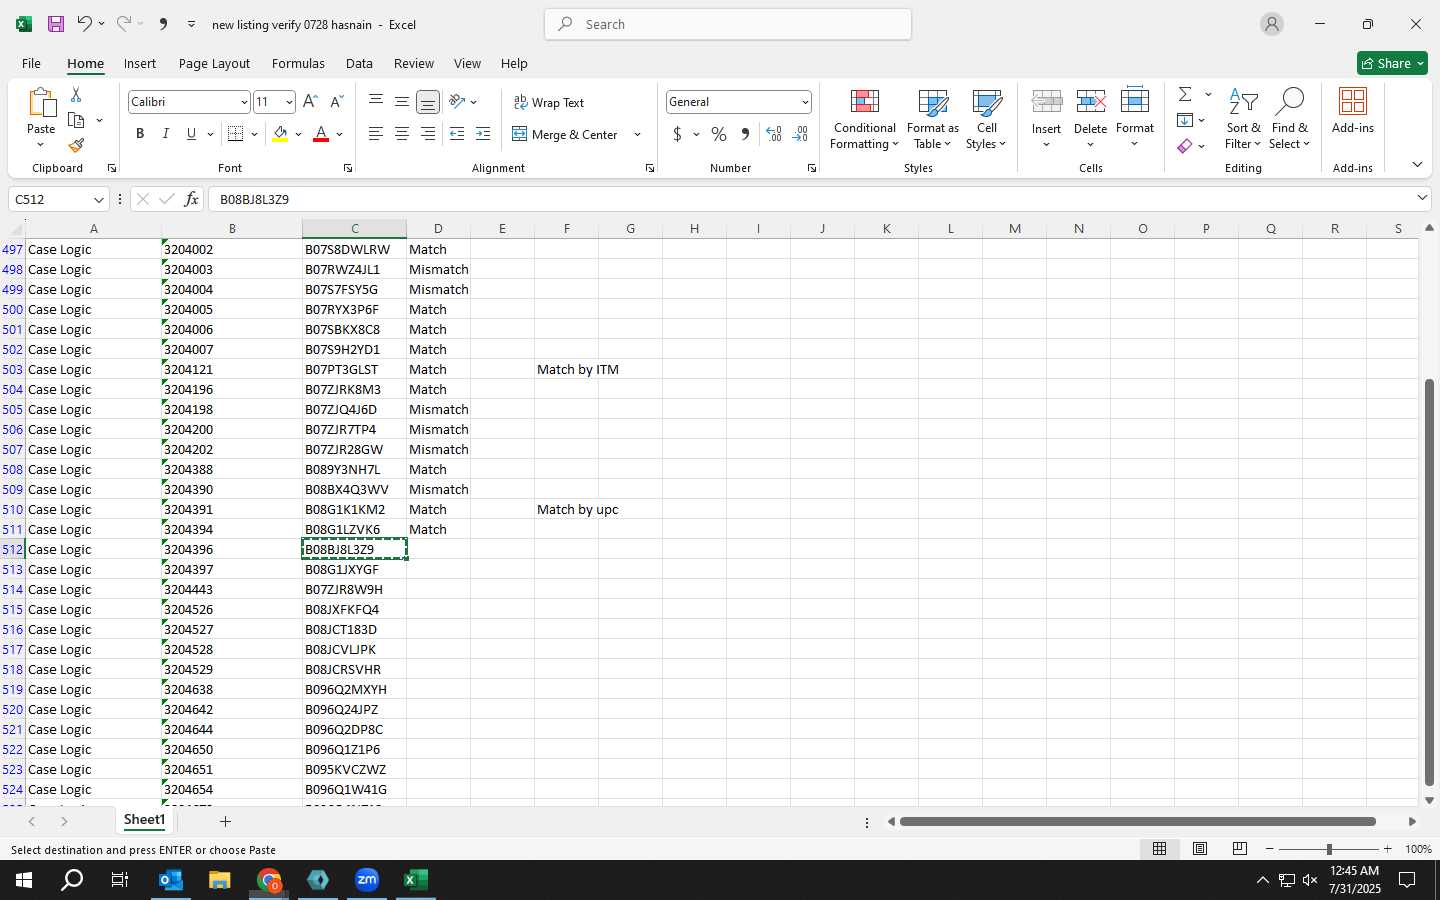The width and height of the screenshot is (1440, 900).
Task: Click the Search box in title bar
Action: point(728,24)
